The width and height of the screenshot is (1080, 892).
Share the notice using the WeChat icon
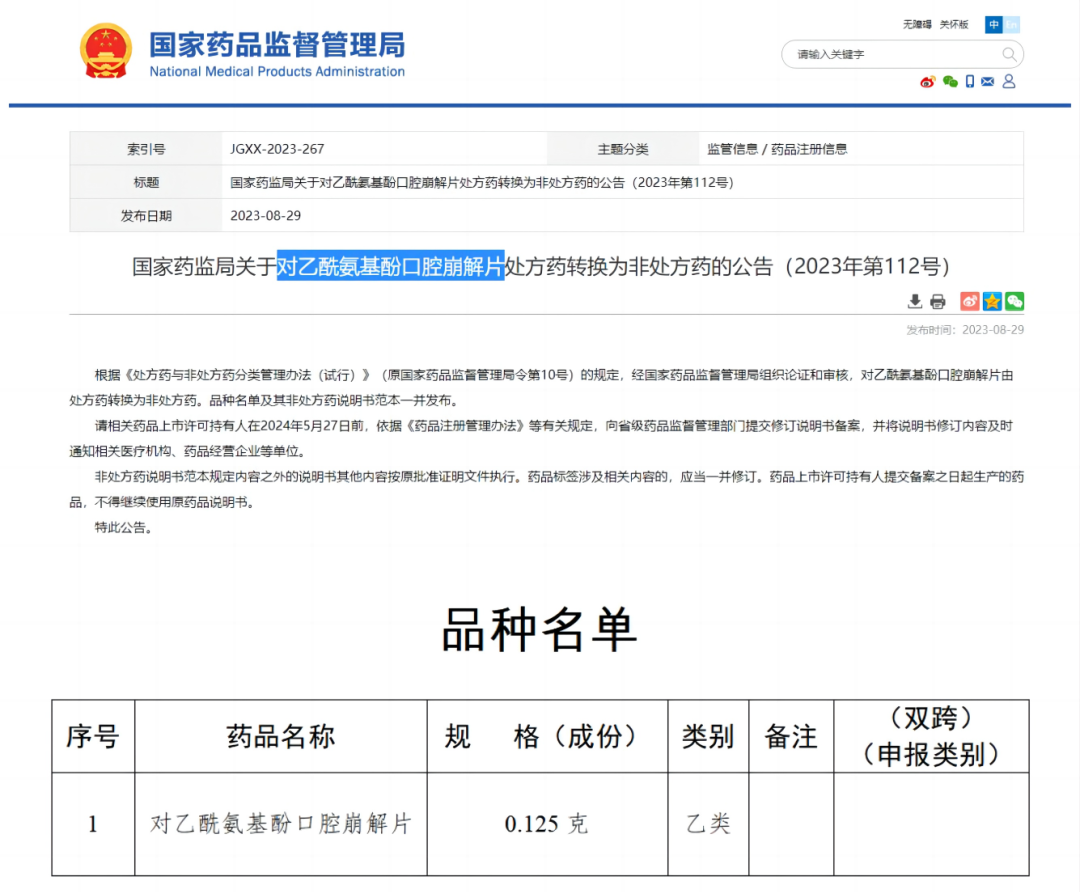point(1014,301)
